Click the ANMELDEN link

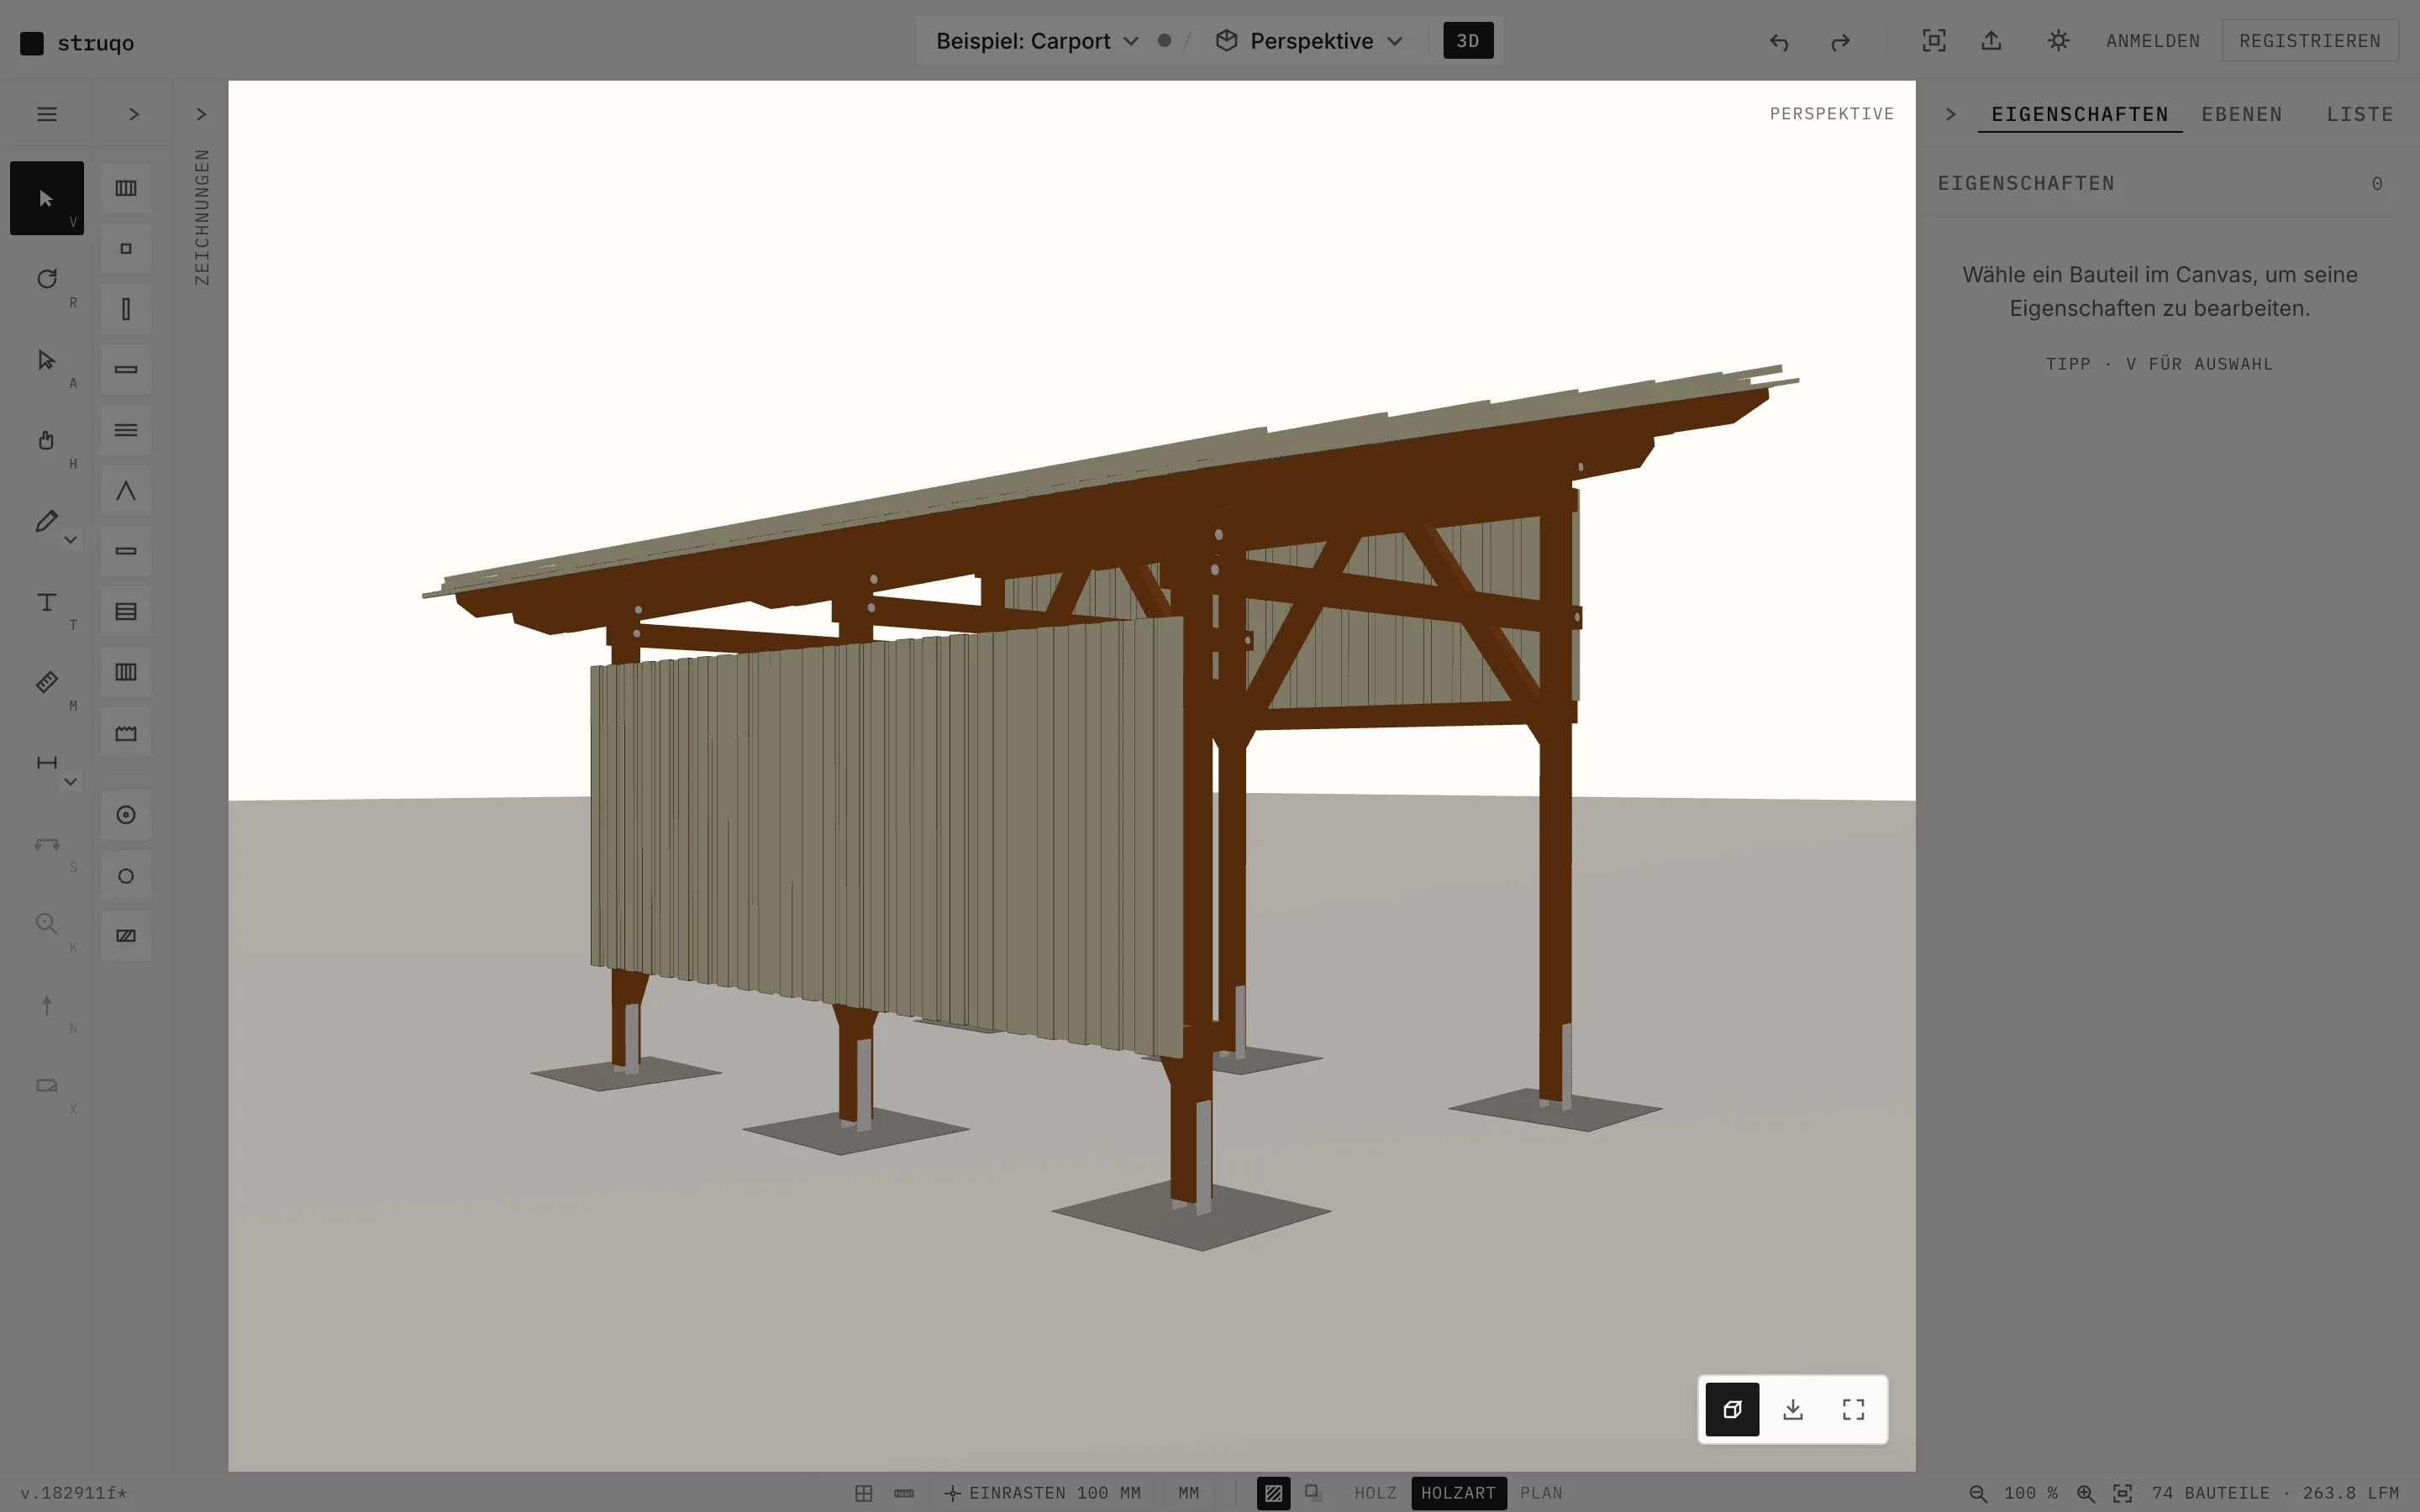coord(2152,41)
